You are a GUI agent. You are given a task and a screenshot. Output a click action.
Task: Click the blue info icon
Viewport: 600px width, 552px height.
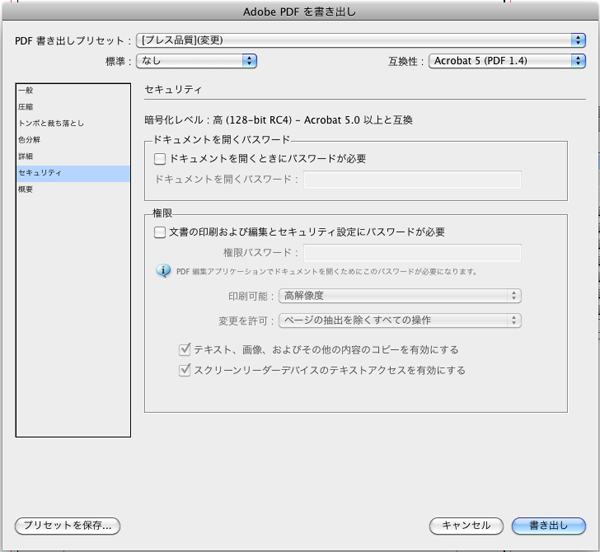tap(163, 271)
